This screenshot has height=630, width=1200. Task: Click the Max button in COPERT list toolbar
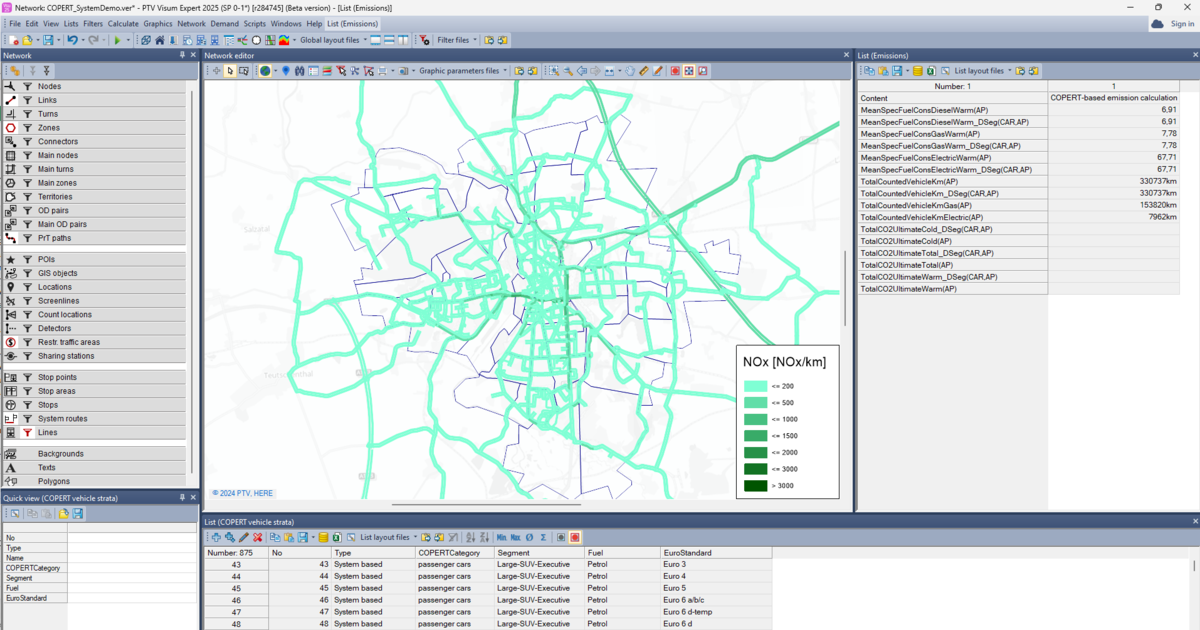point(515,537)
